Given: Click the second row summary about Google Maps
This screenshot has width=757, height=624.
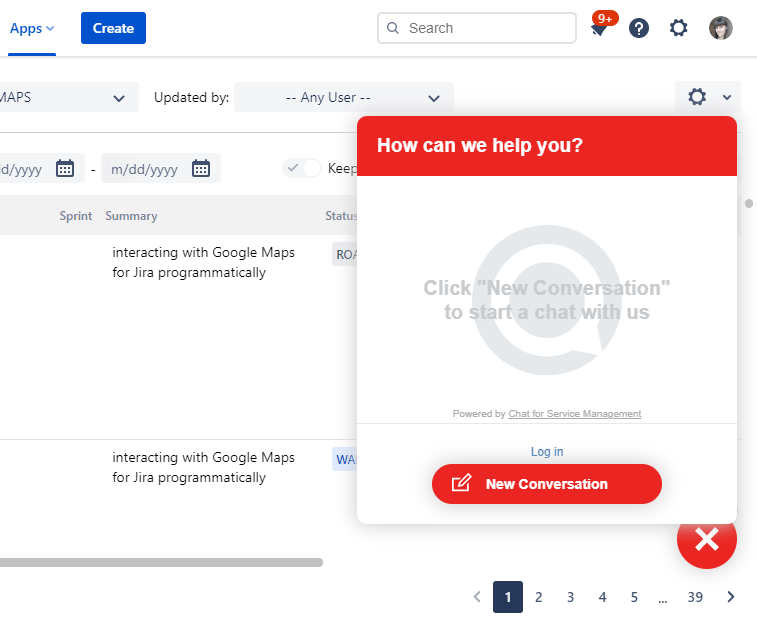Looking at the screenshot, I should [x=203, y=467].
